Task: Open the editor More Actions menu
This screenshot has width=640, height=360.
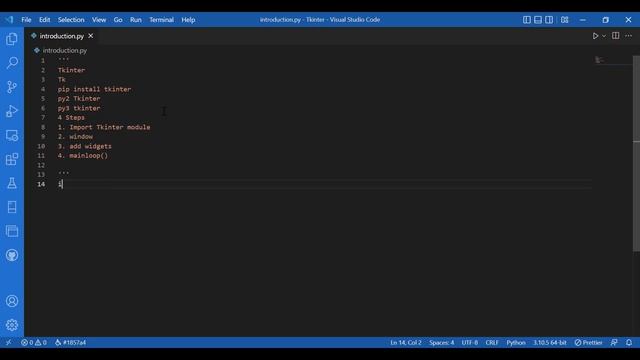Action: pyautogui.click(x=629, y=36)
